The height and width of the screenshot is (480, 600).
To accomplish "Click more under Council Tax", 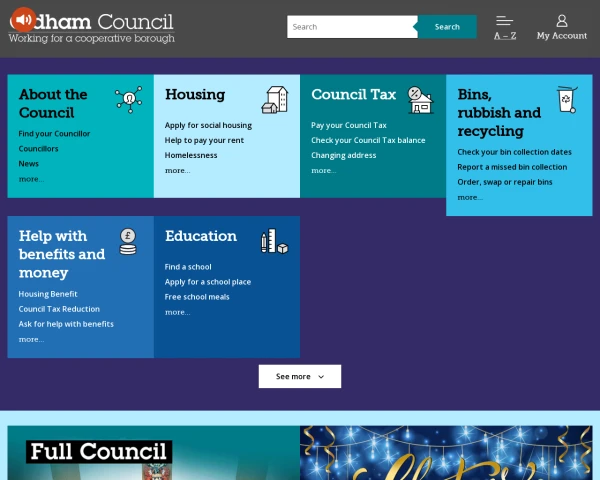I will [324, 171].
